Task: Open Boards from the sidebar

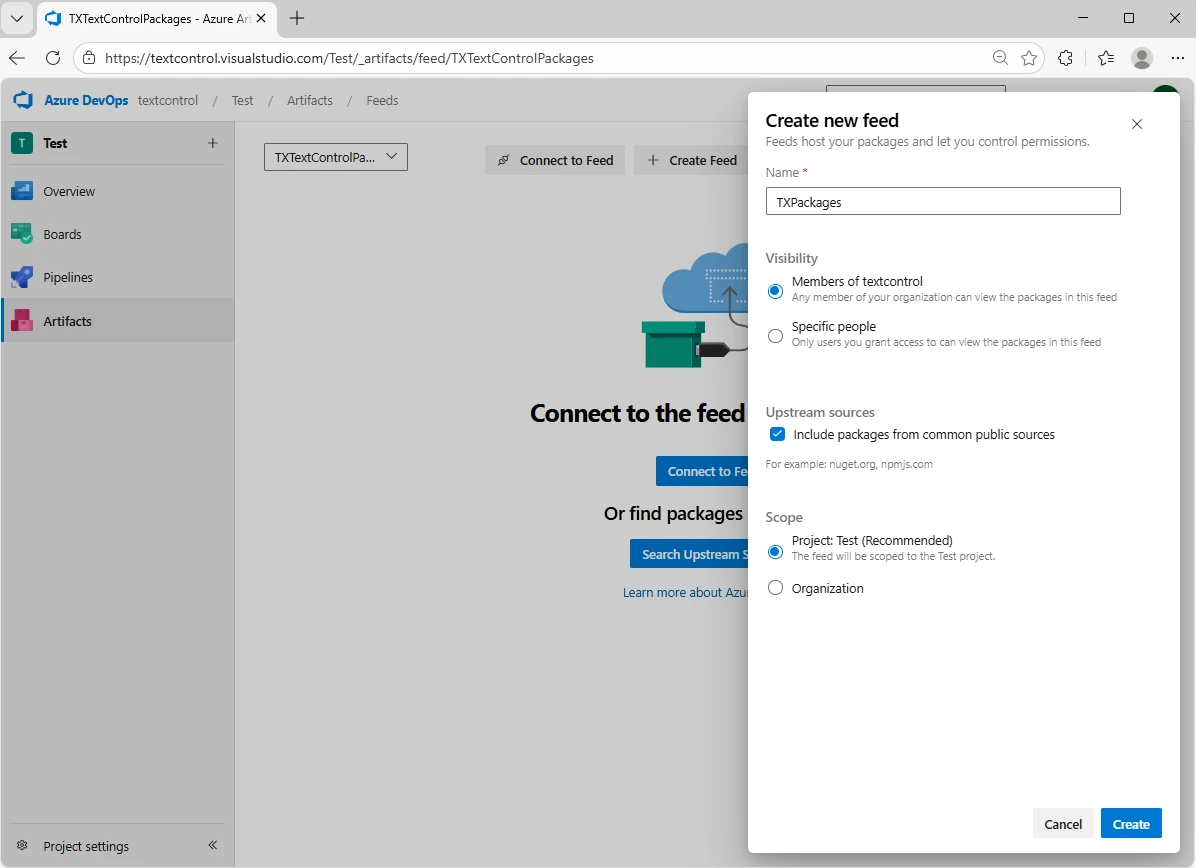Action: tap(21, 233)
